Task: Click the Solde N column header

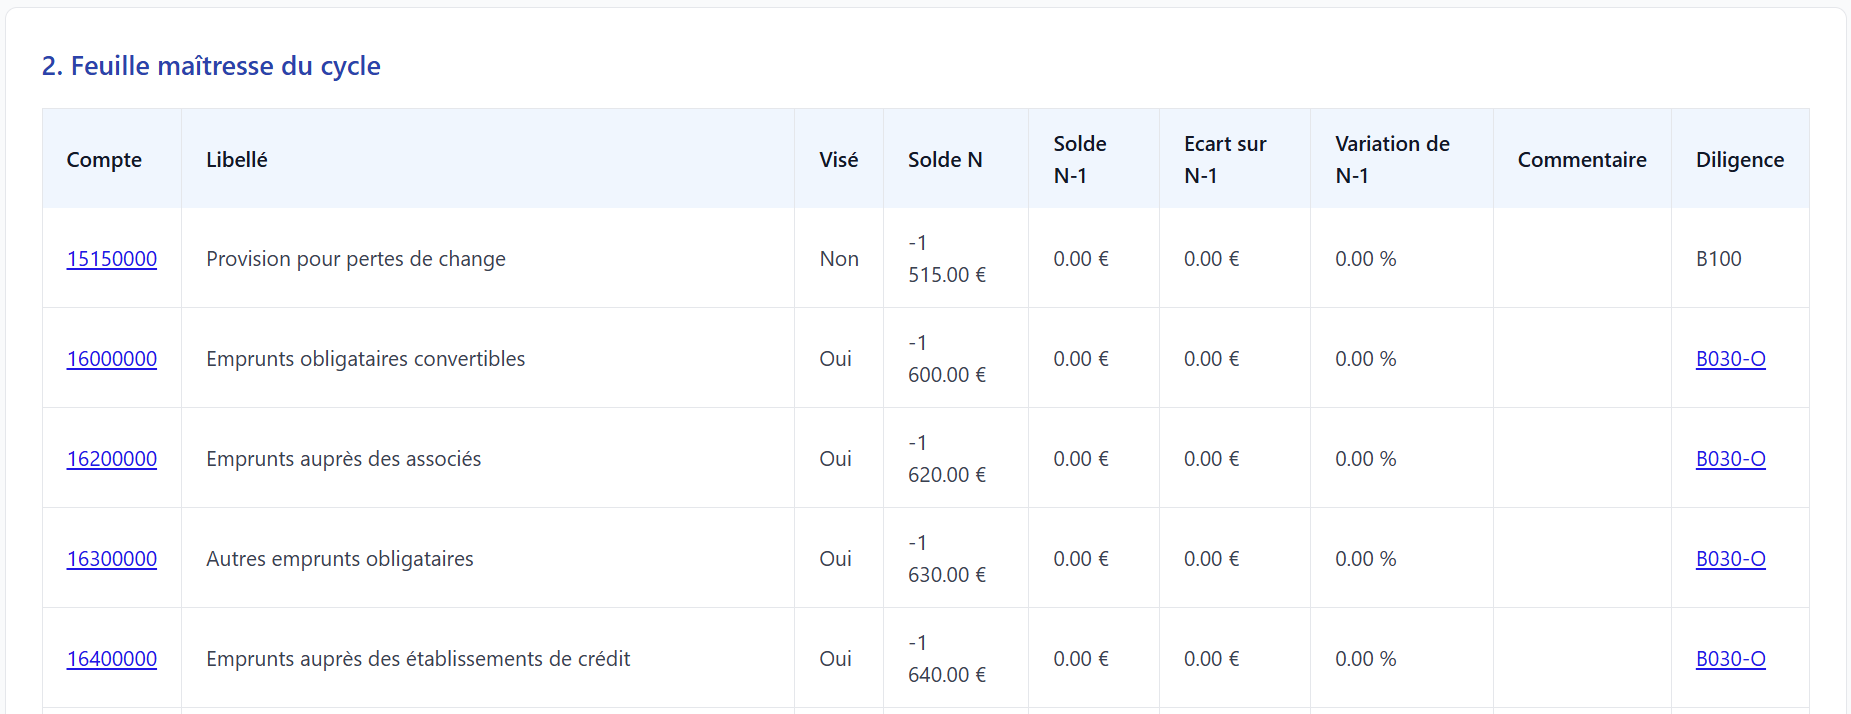Action: click(945, 160)
